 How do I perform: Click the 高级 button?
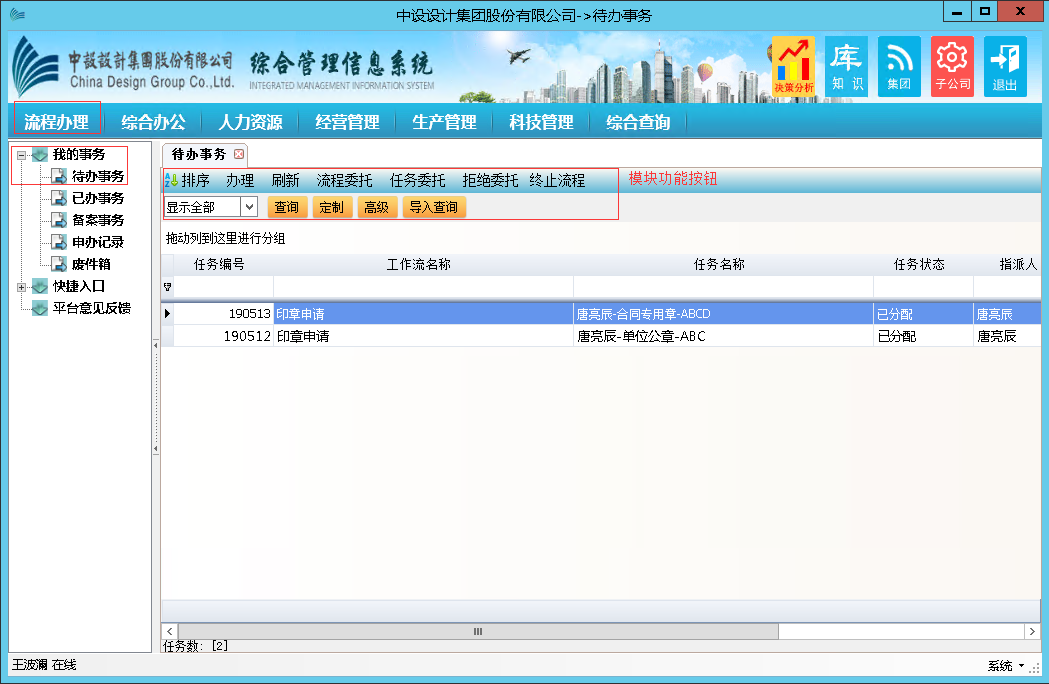(x=377, y=207)
